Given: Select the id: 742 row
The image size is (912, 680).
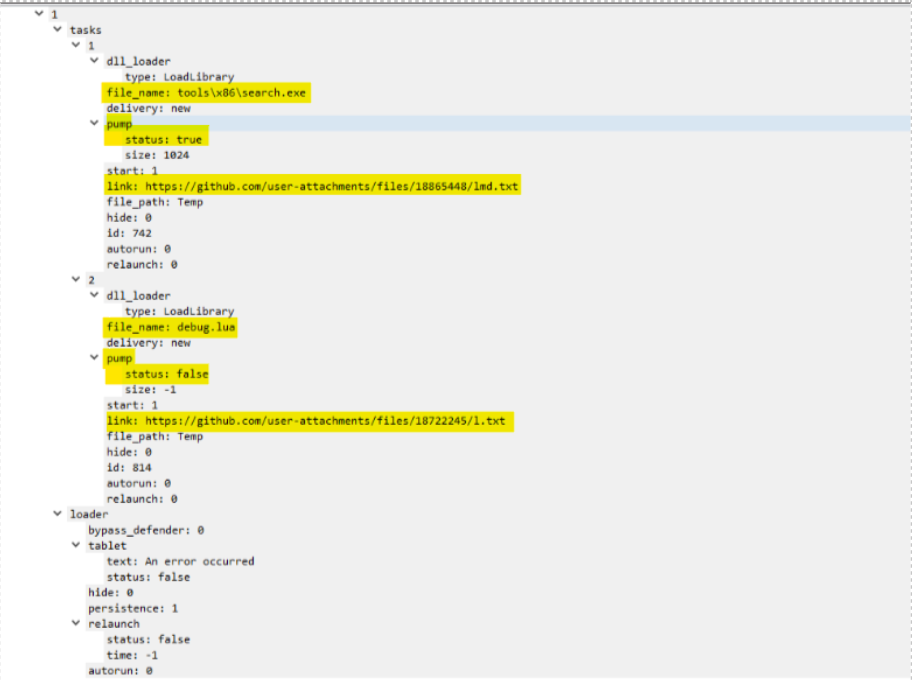Looking at the screenshot, I should pos(128,233).
